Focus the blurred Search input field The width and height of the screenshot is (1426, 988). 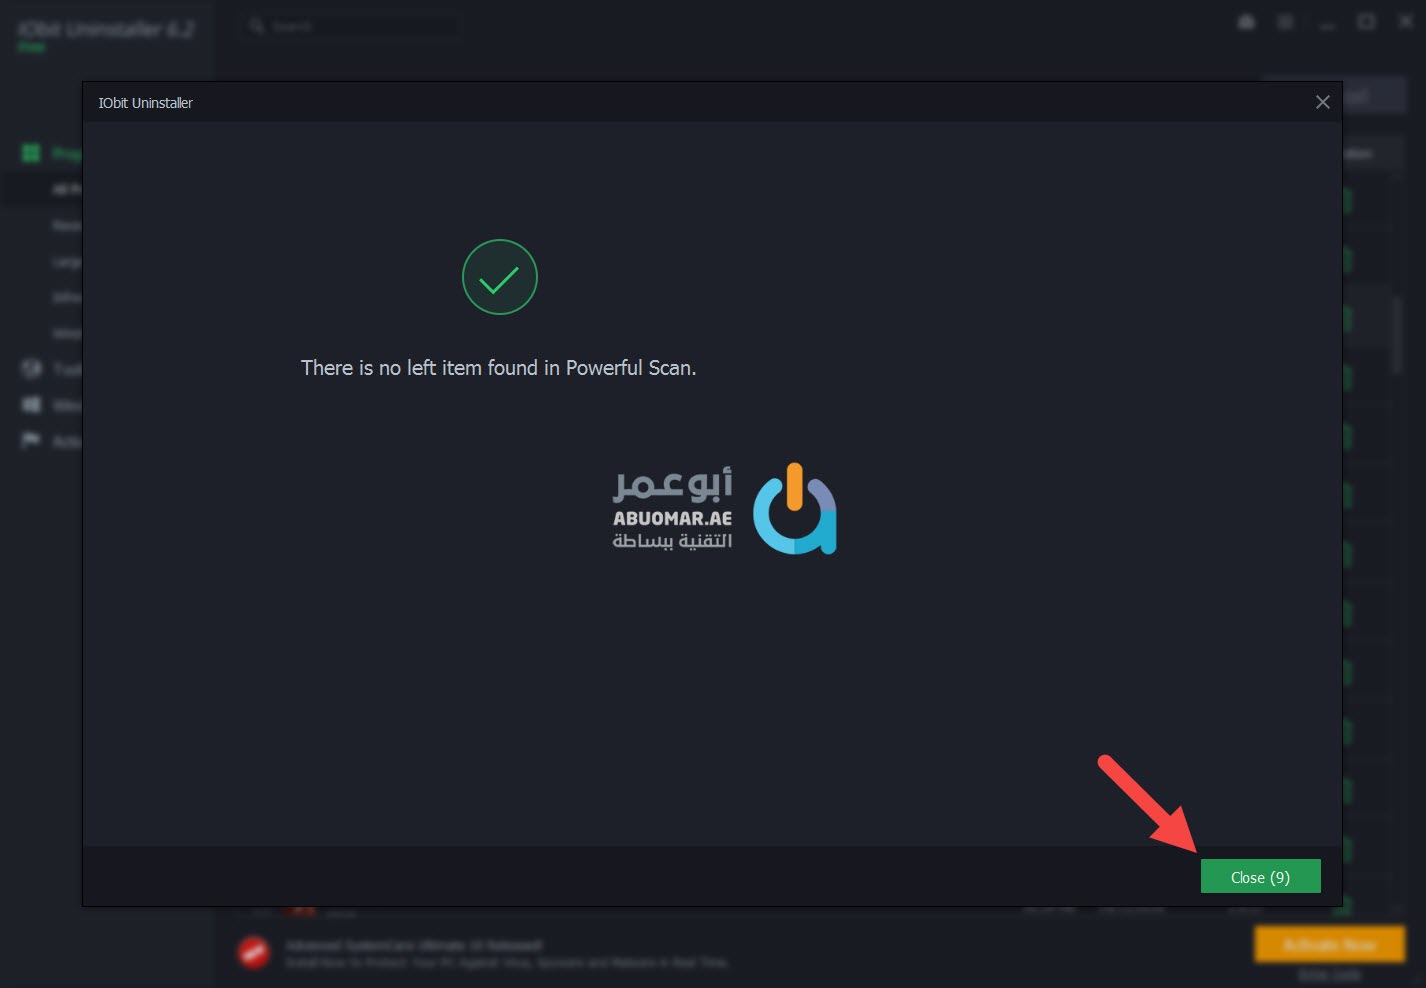(x=350, y=26)
